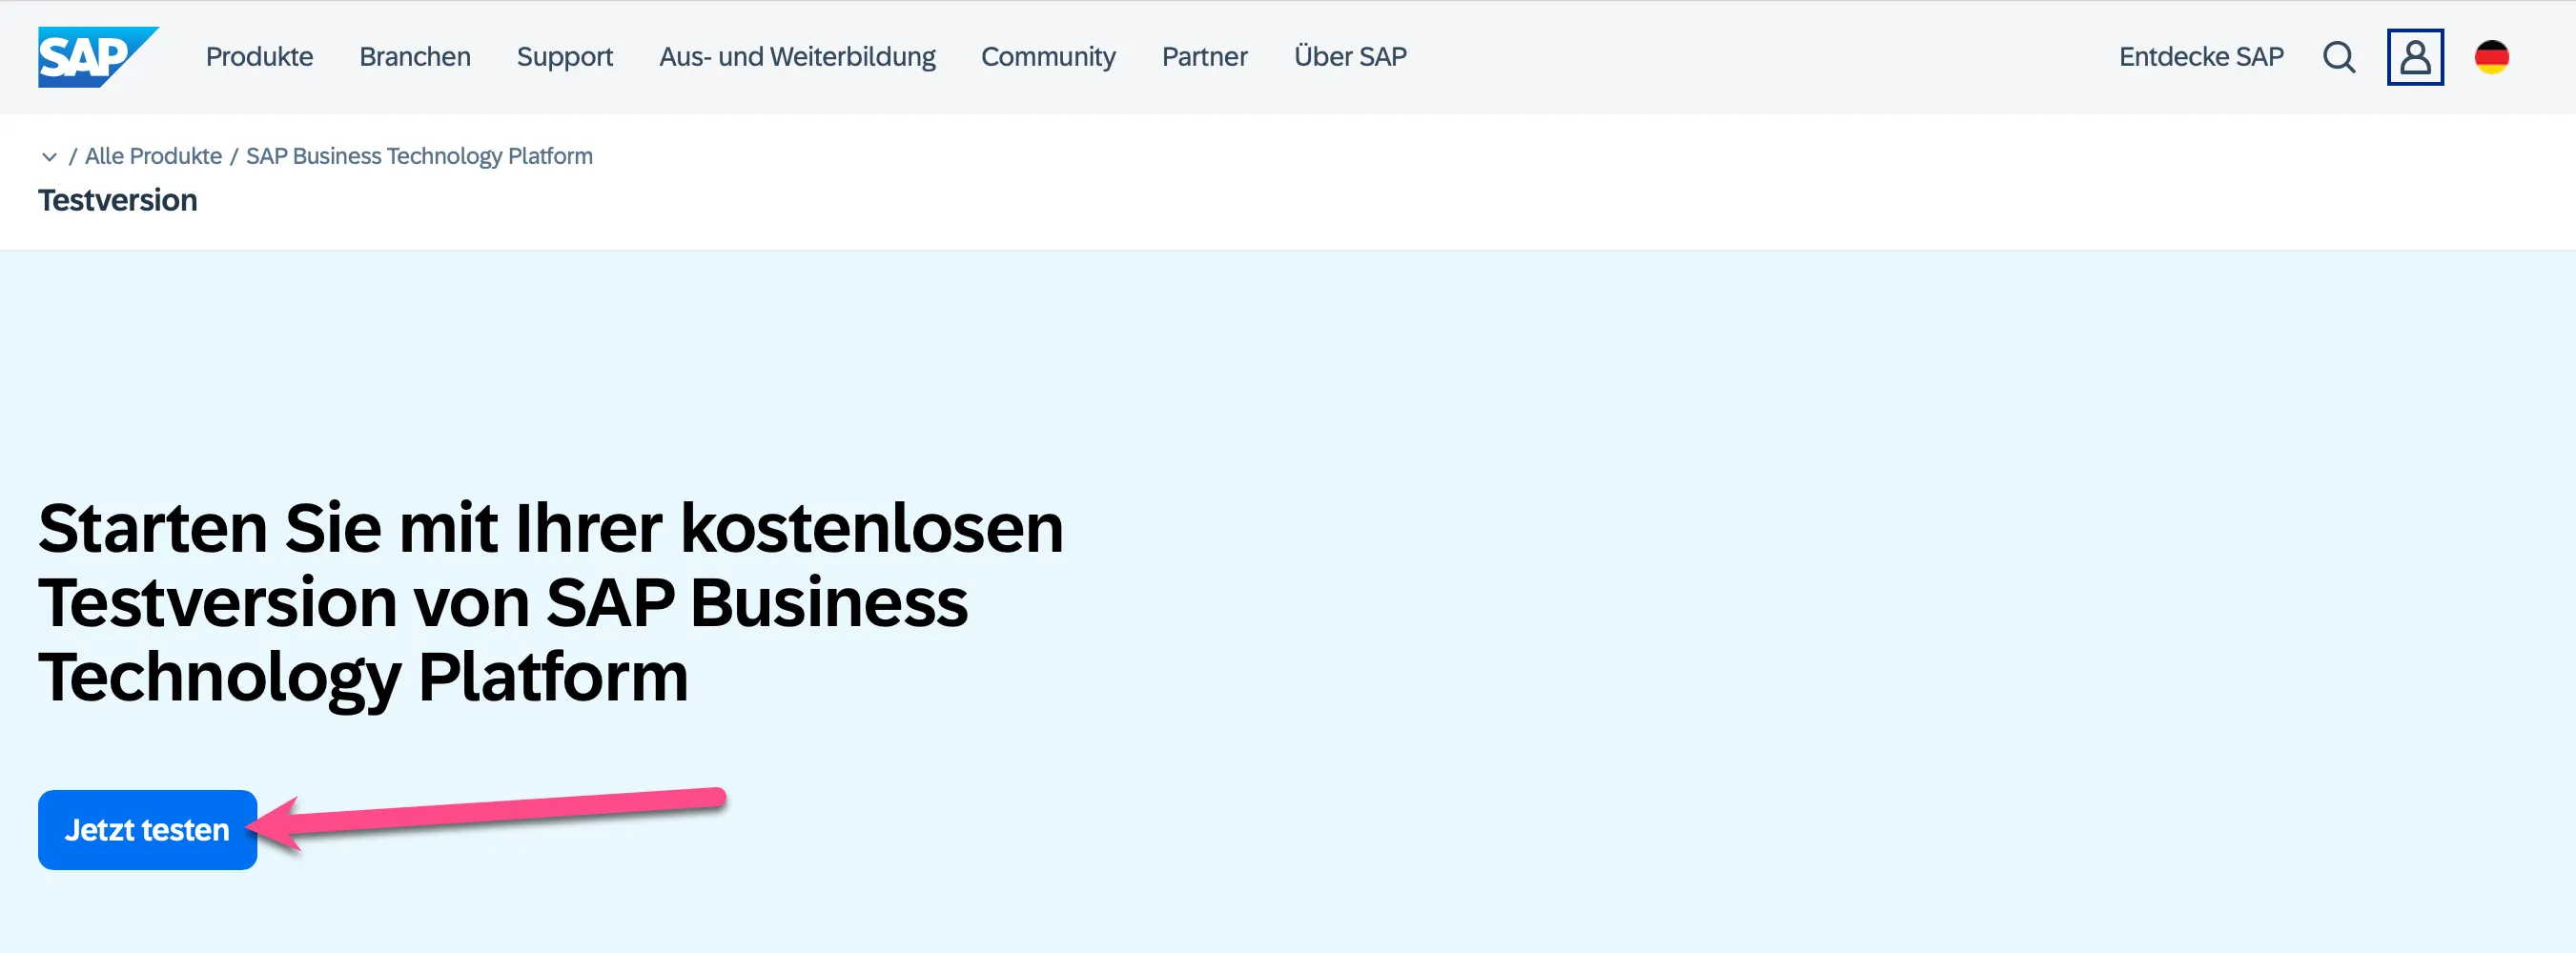Select the account icon in the header
Screen dimensions: 2576x953
point(2415,57)
